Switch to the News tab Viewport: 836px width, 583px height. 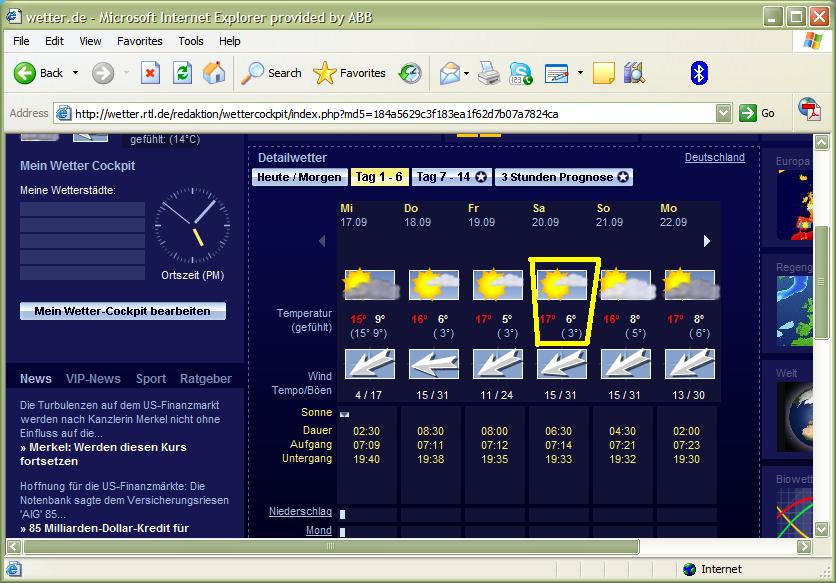pos(36,379)
